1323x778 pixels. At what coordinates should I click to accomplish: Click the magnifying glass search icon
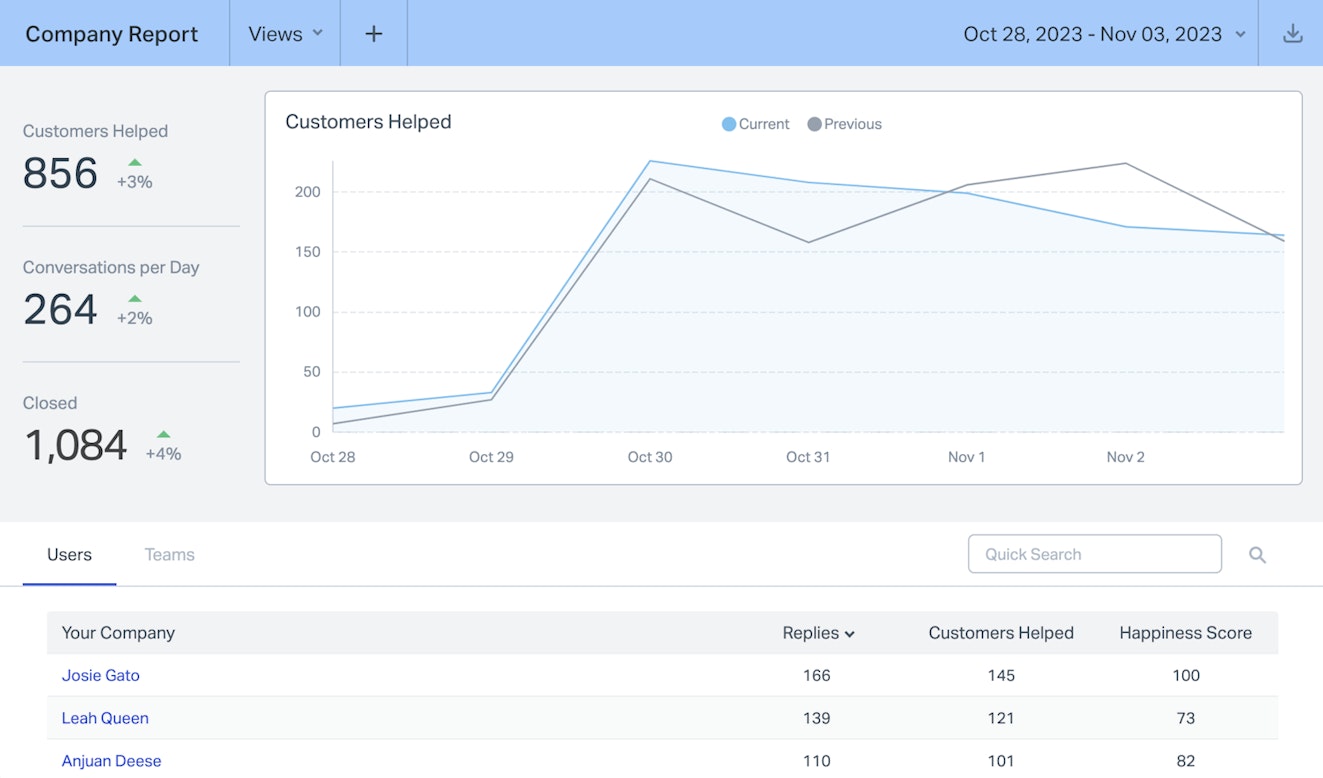1257,555
